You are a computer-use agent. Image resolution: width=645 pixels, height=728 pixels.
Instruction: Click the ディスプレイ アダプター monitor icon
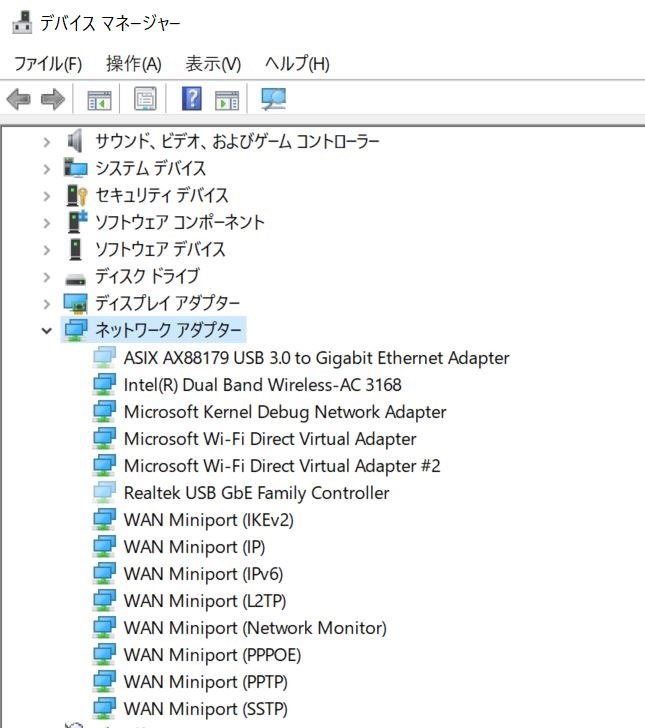point(76,304)
